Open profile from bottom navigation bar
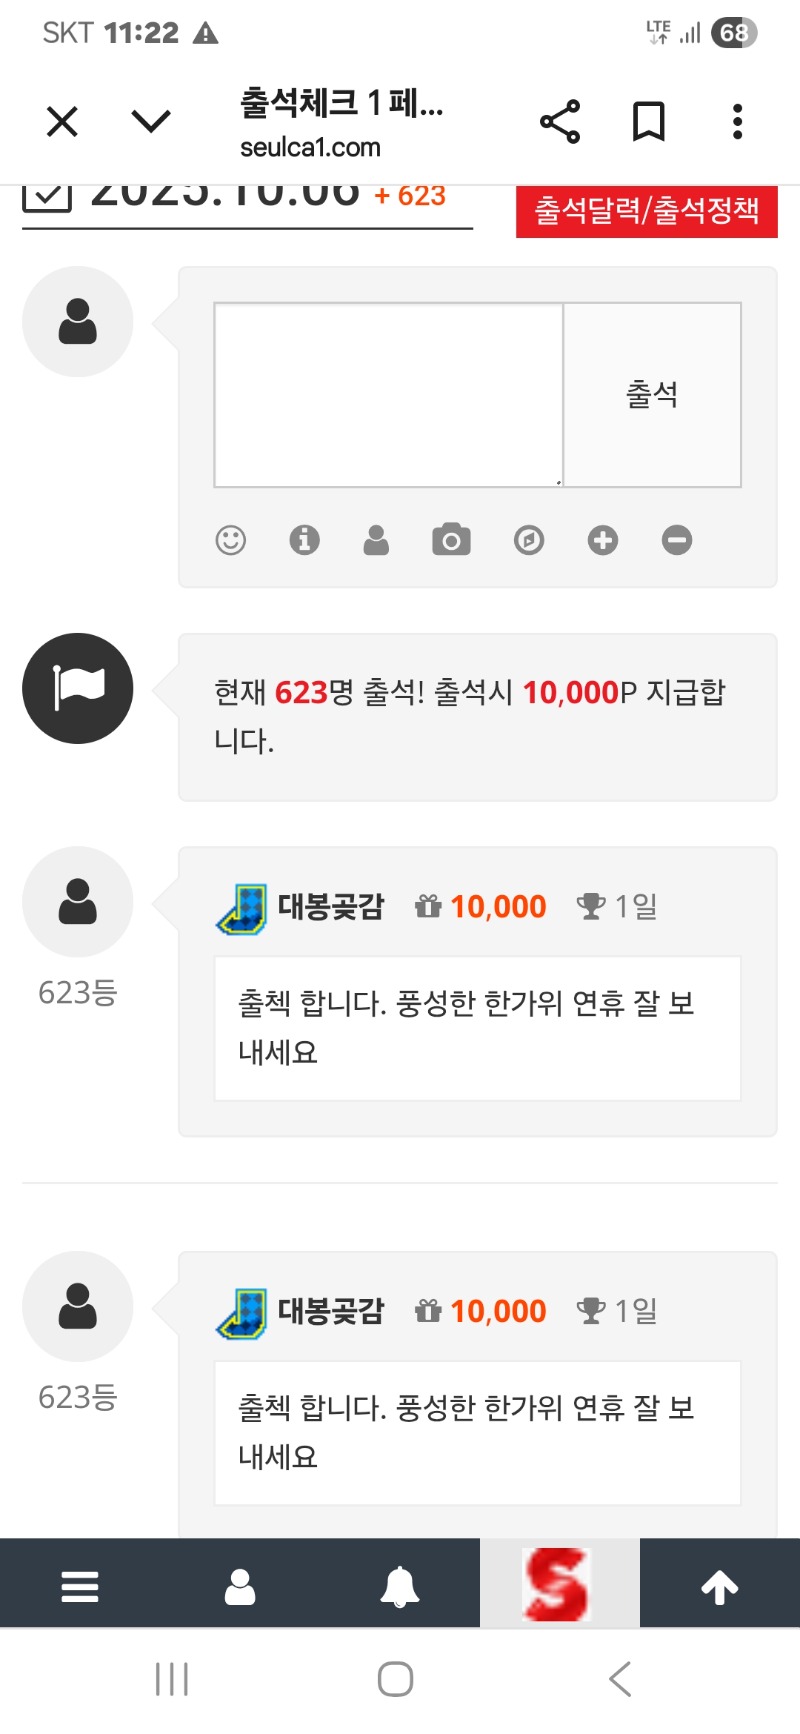 (x=240, y=1586)
